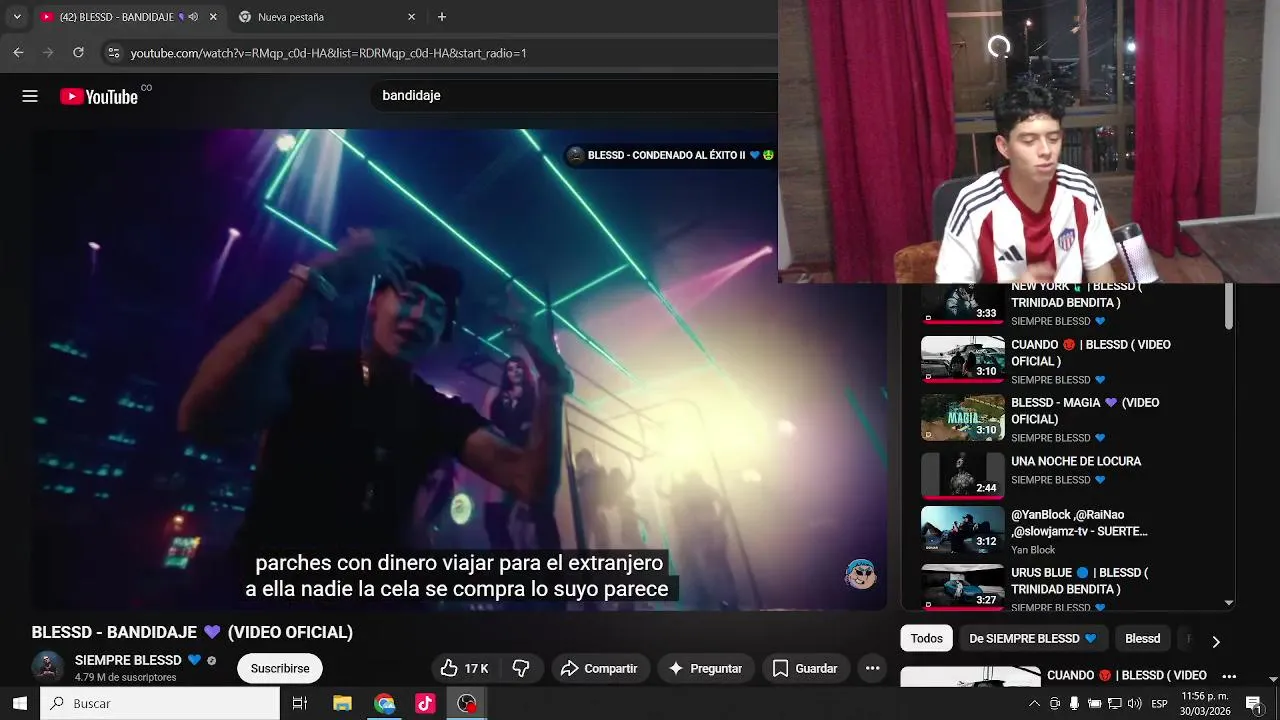
Task: Open the site information icon in the address bar
Action: click(113, 53)
